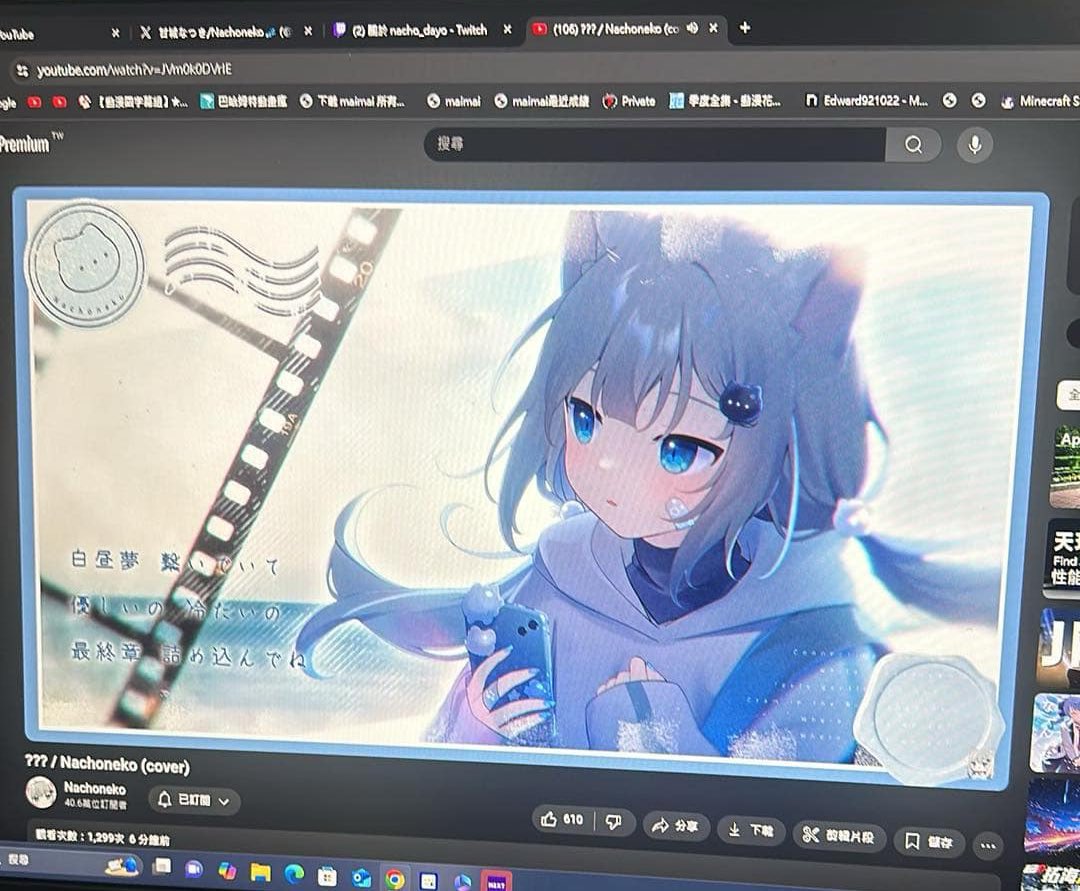Click the 下載 download button
The image size is (1080, 891).
pyautogui.click(x=750, y=830)
